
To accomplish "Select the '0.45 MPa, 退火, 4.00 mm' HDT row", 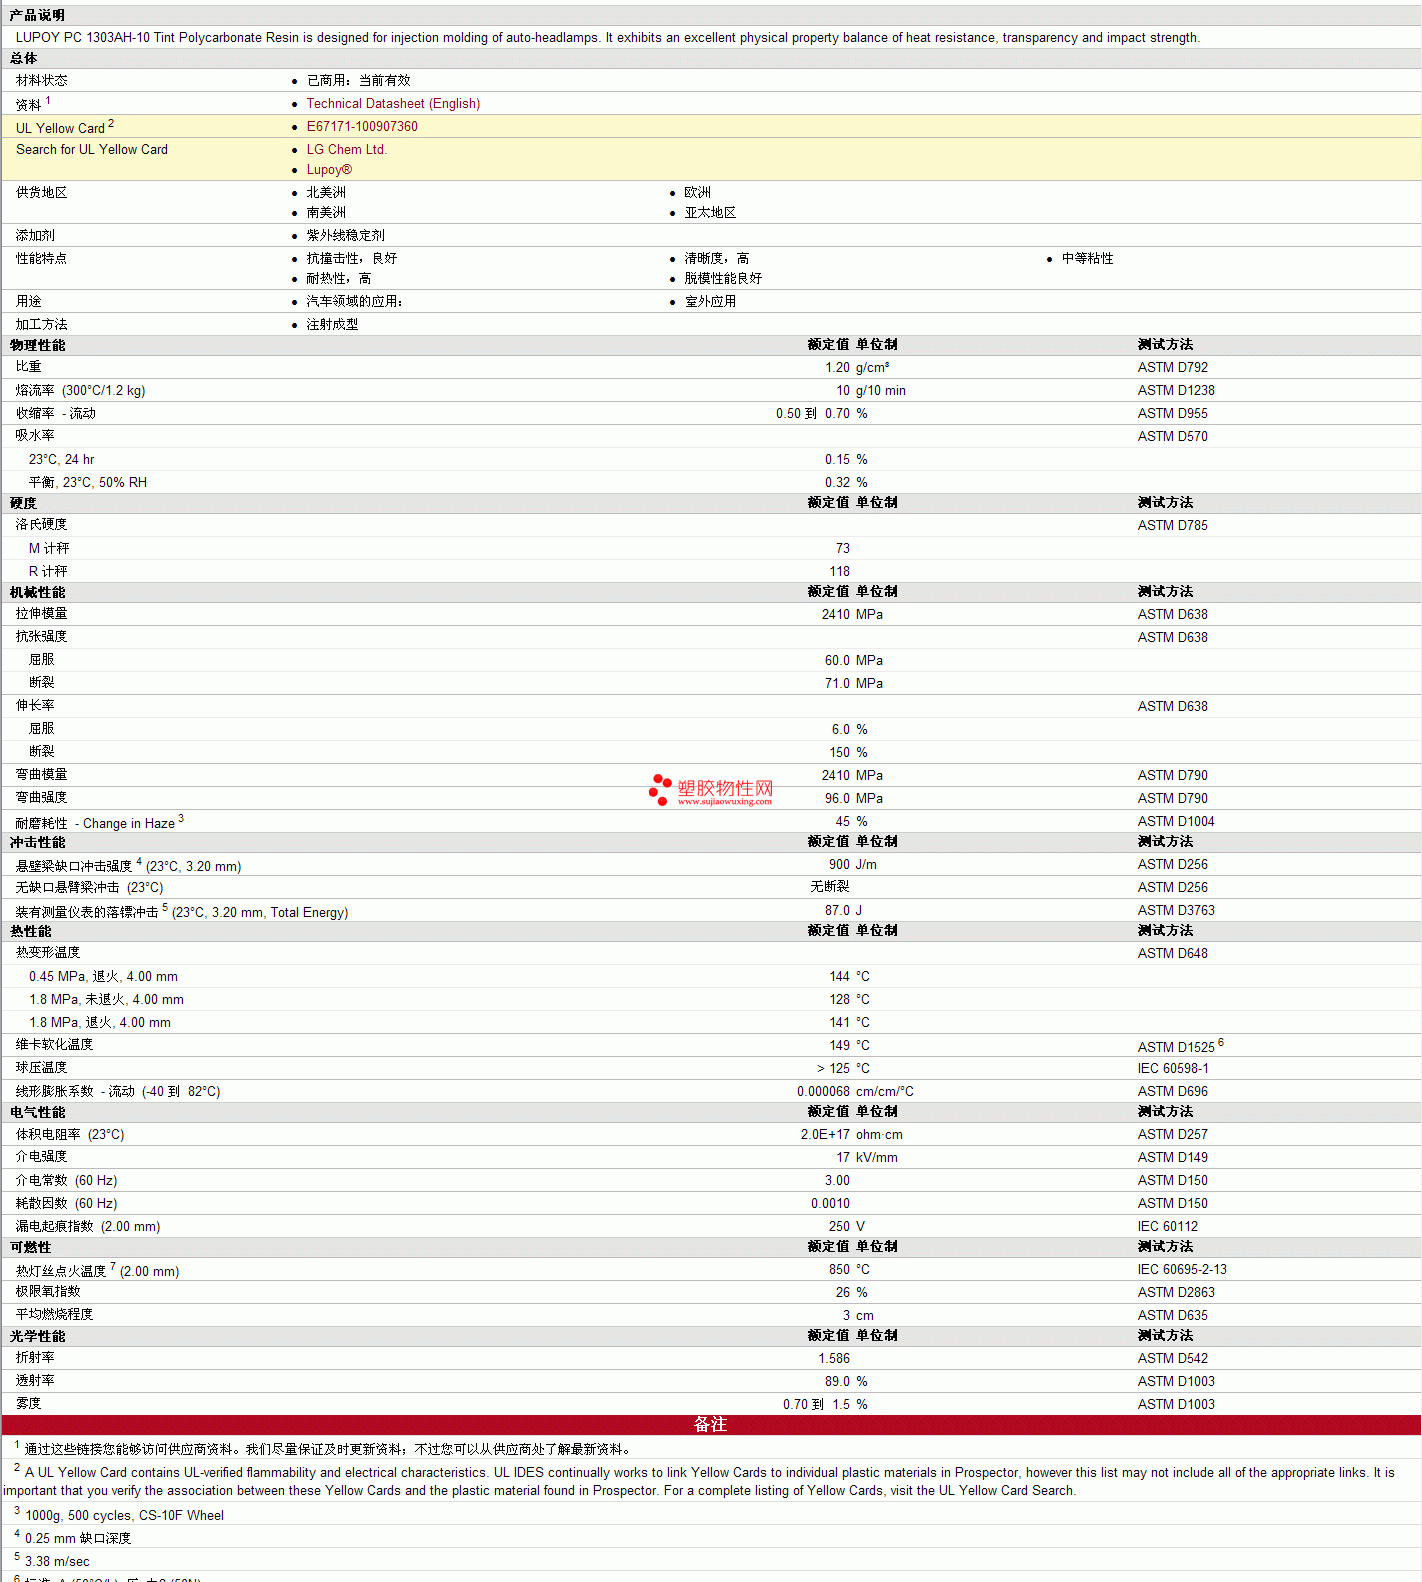I will point(711,976).
